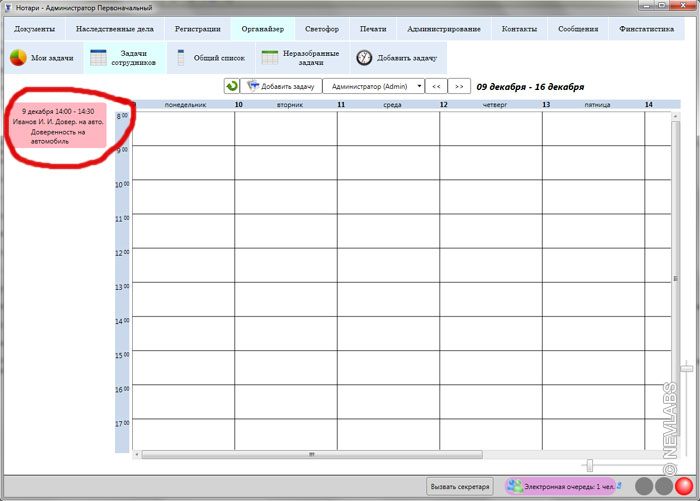Go to previous week with << button
This screenshot has width=700, height=501.
pos(436,87)
